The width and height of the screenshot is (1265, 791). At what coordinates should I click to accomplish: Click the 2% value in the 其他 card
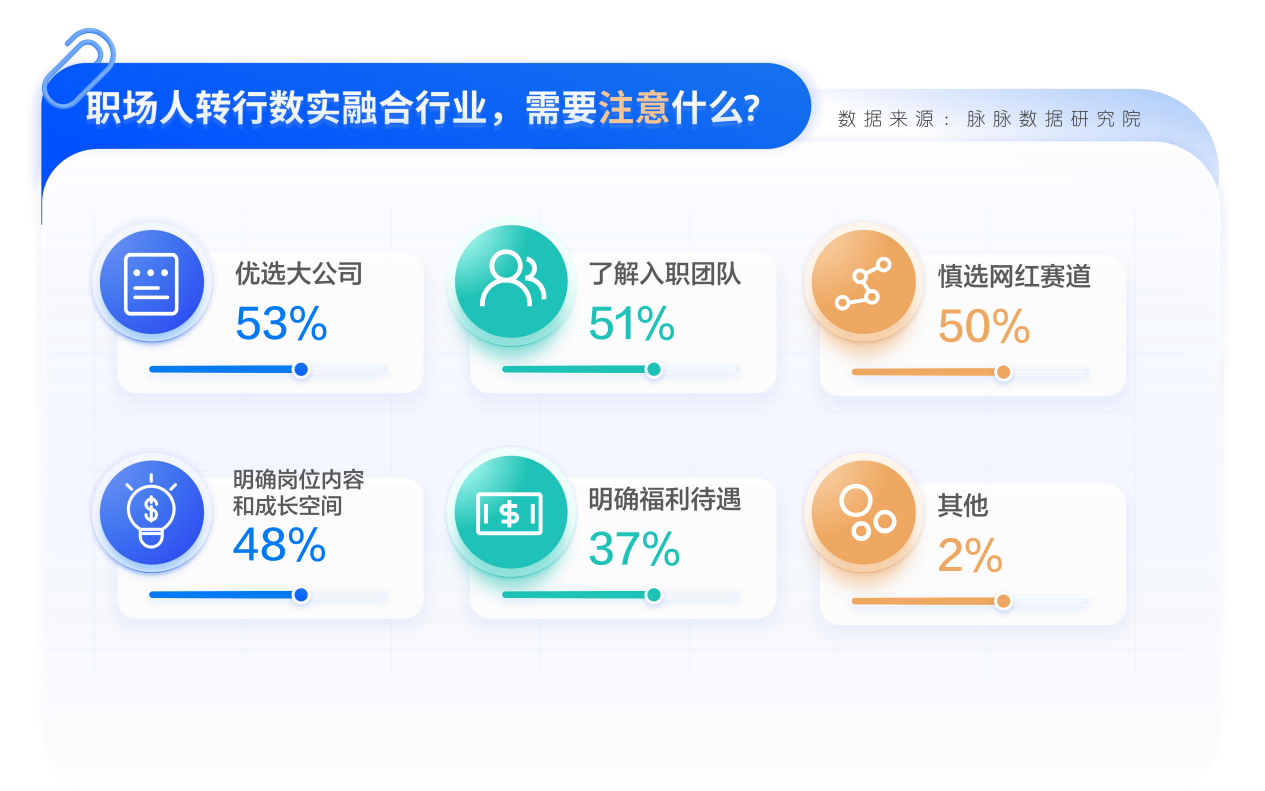pyautogui.click(x=970, y=556)
